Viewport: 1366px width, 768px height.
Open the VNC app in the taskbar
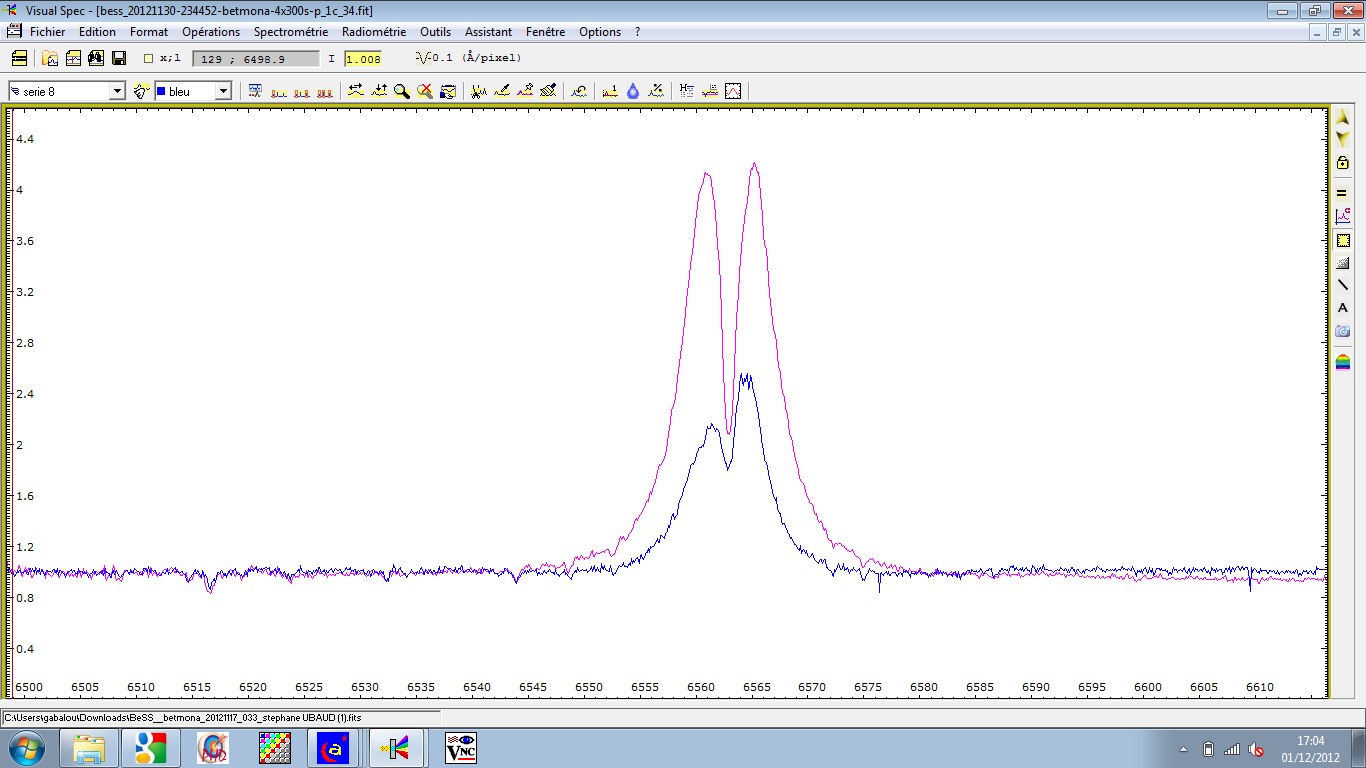pyautogui.click(x=460, y=748)
